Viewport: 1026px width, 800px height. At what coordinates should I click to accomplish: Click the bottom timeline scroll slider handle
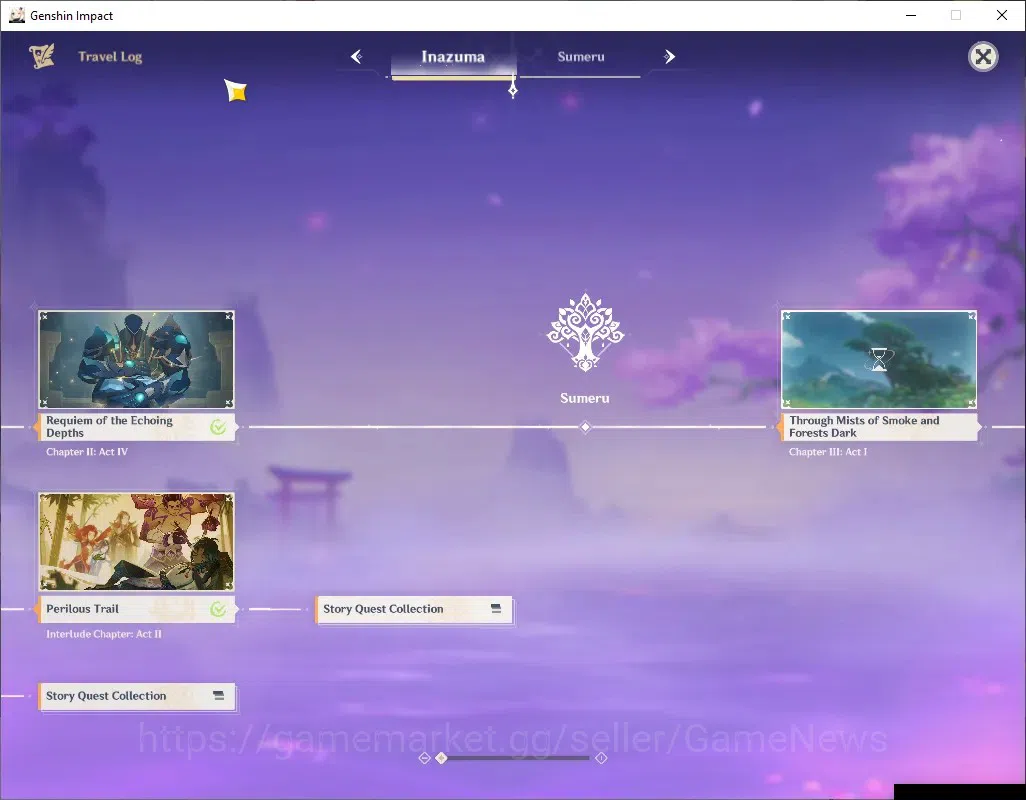tap(442, 757)
